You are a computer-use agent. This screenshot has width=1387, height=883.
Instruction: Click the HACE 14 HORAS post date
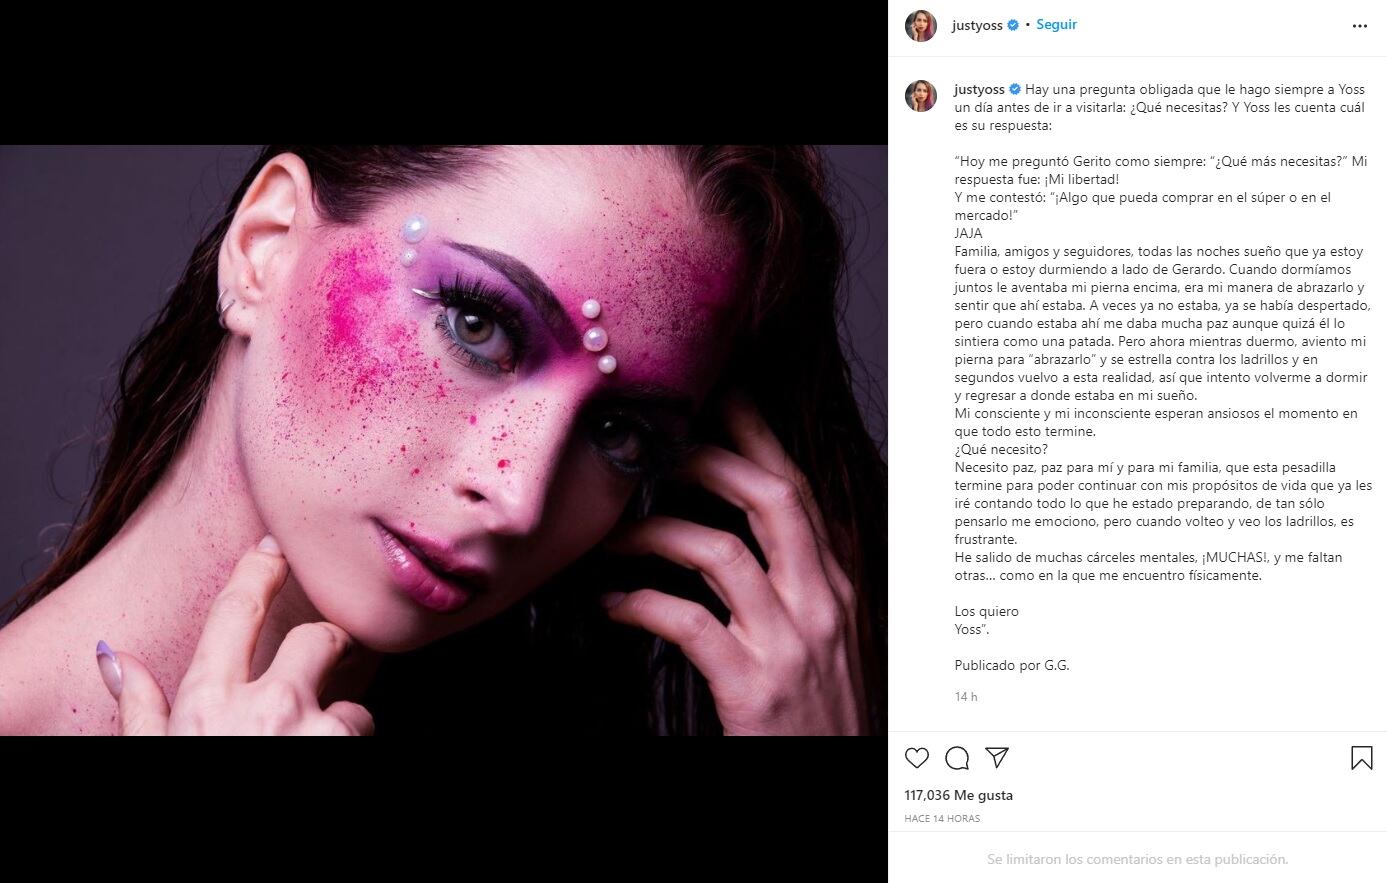point(942,818)
